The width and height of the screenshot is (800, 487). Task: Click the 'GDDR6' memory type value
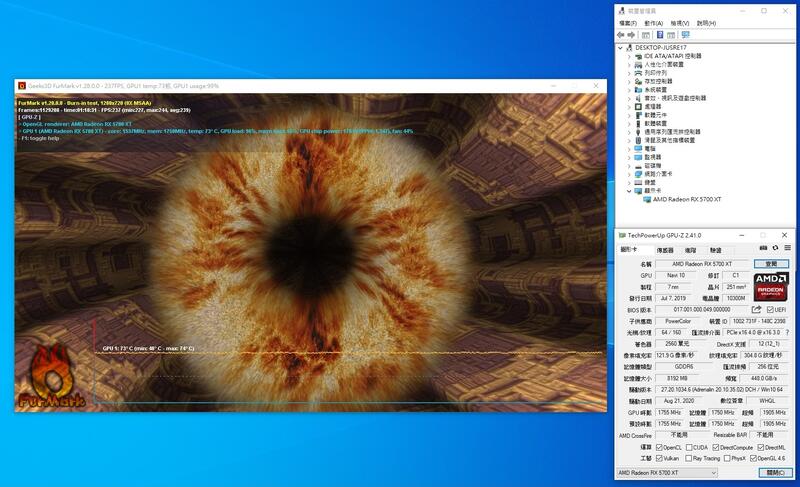pos(684,367)
